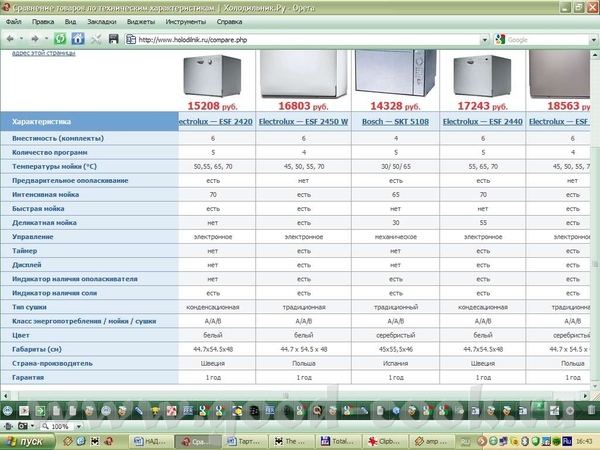Viewport: 600px width, 450px height.
Task: Click the horizontal scrollbar right arrow
Action: coord(585,395)
